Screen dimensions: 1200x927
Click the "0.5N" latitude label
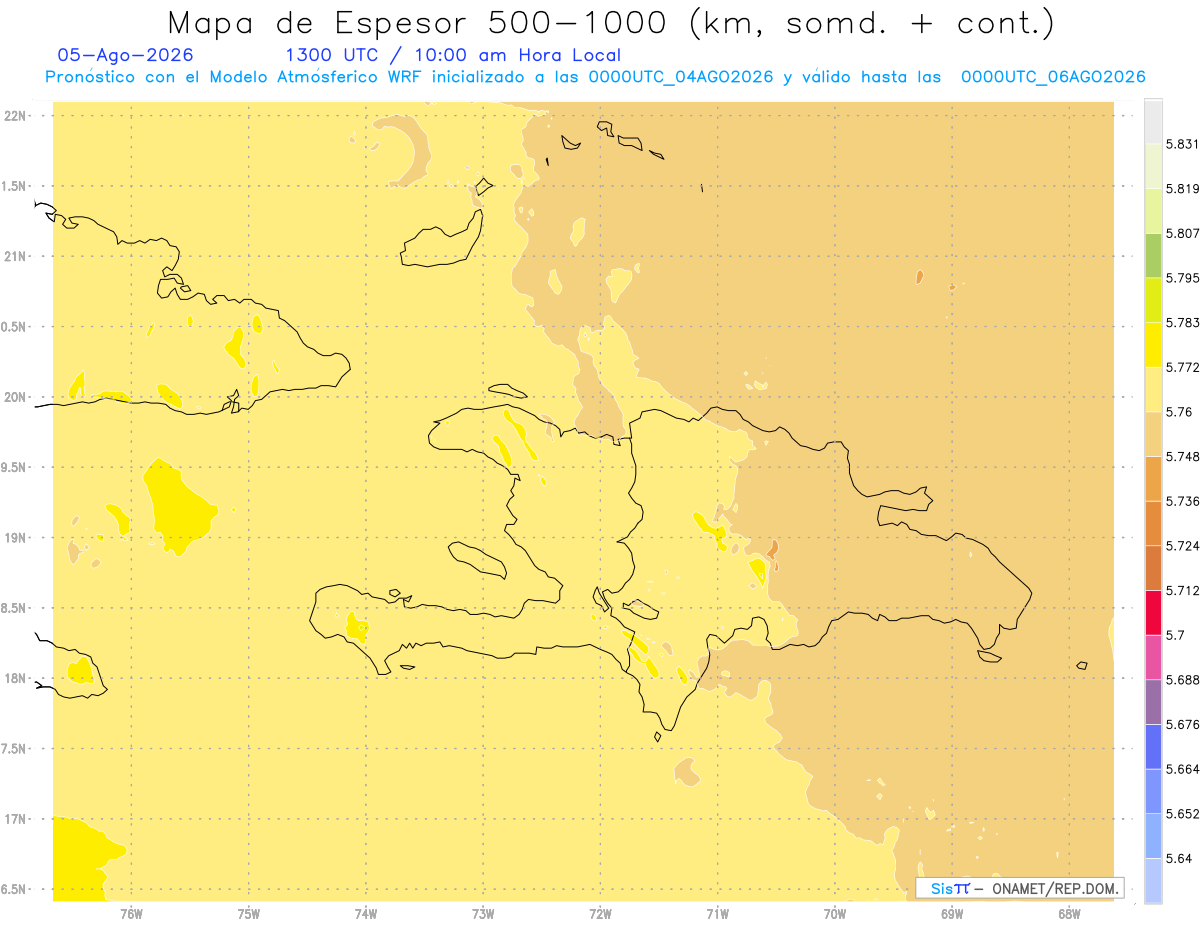click(x=15, y=327)
